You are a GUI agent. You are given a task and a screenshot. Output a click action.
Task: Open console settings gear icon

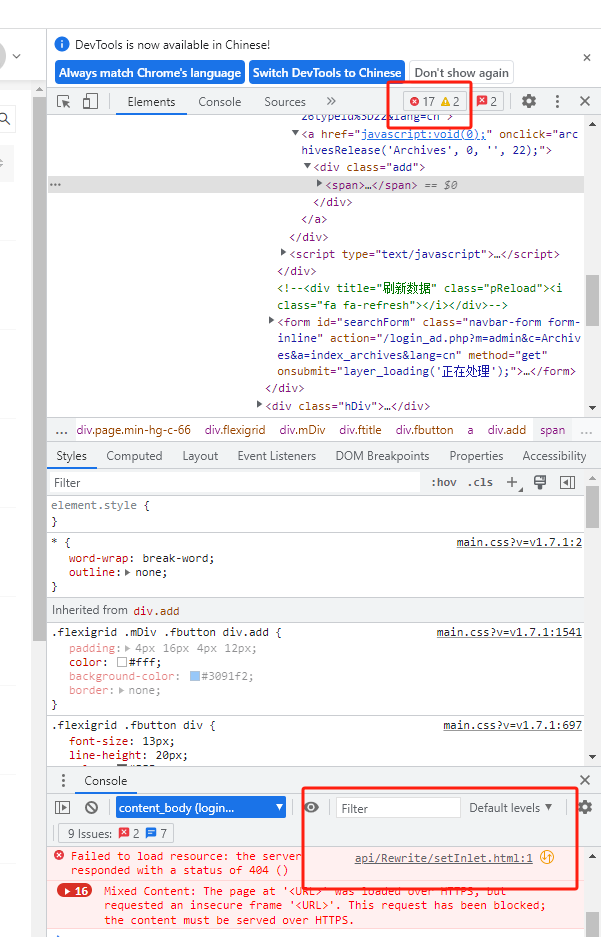tap(585, 807)
